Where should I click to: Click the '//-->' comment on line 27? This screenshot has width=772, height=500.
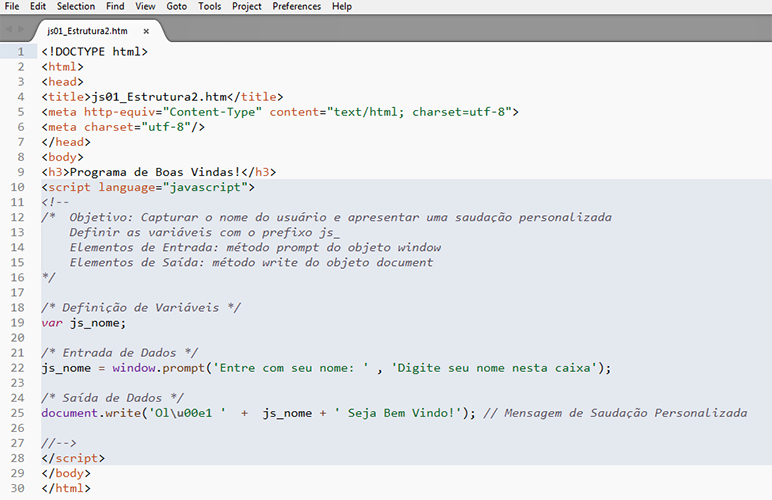tap(59, 443)
